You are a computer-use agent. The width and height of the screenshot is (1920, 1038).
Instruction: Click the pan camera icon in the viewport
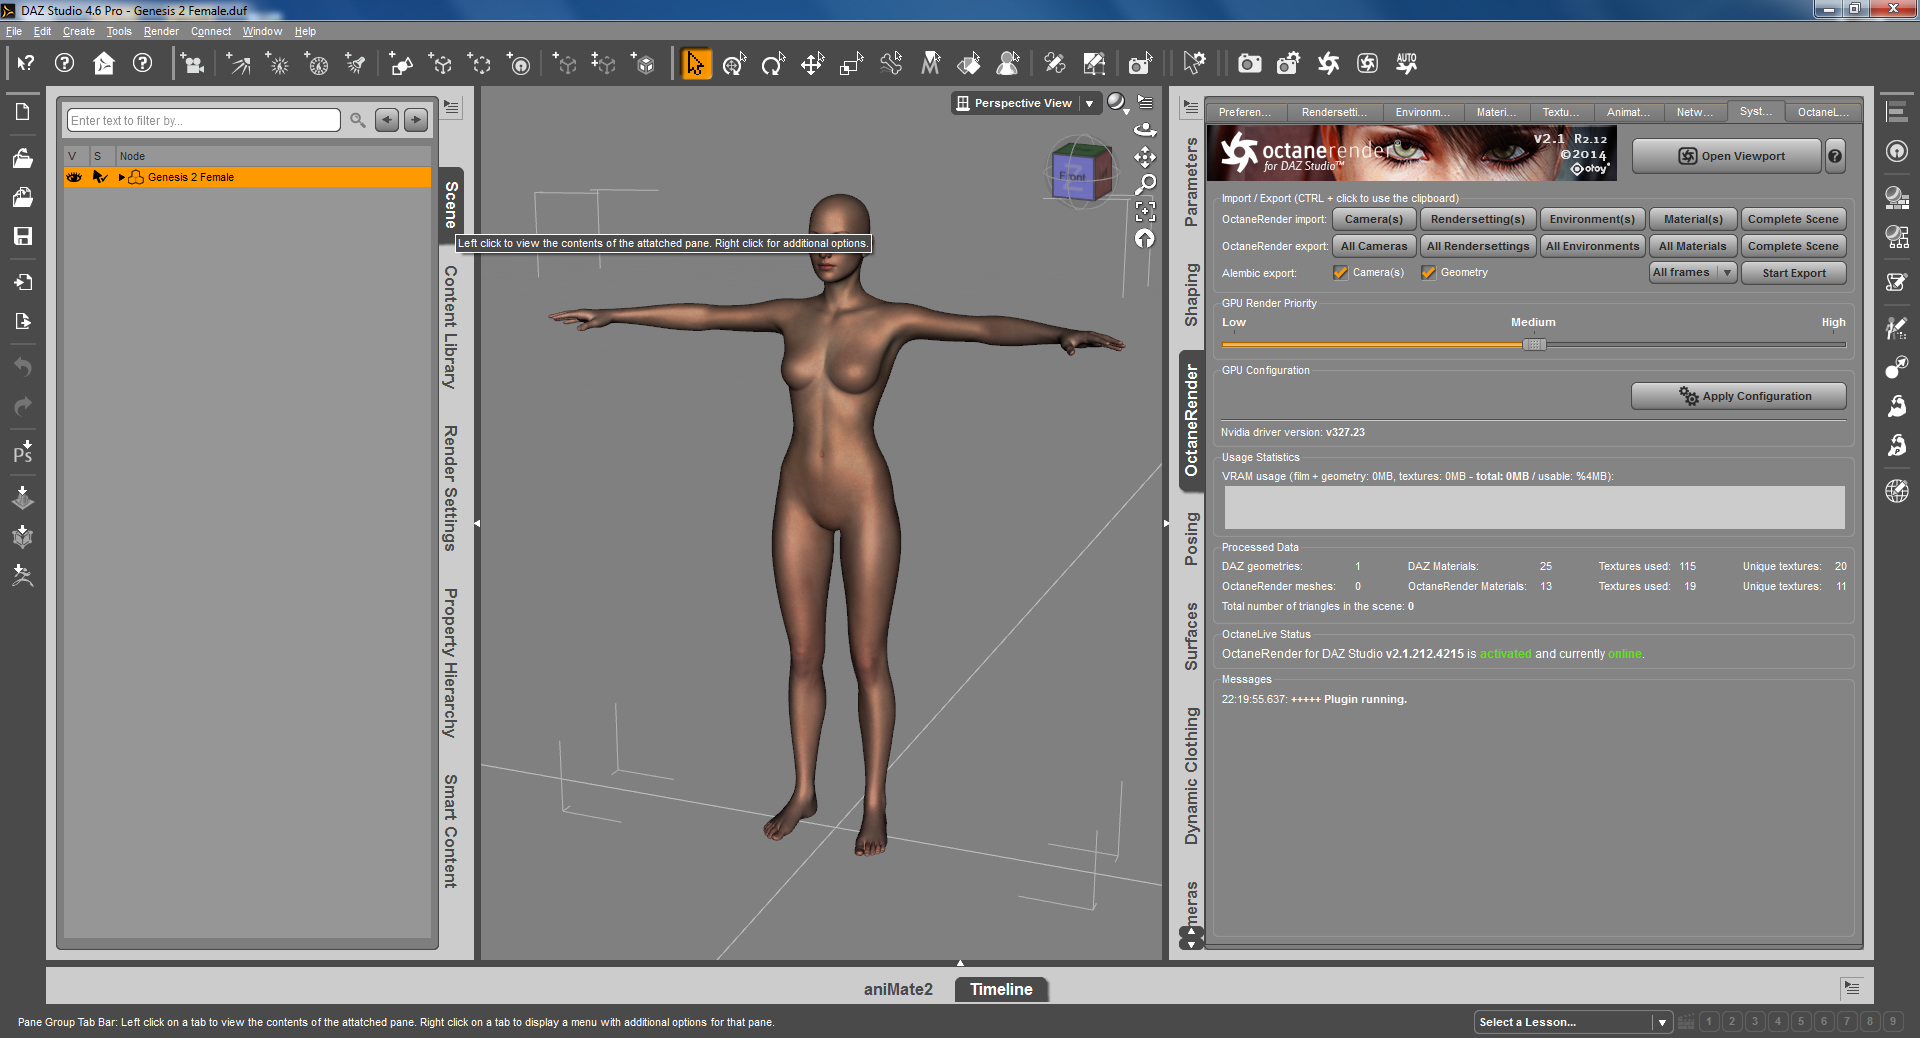(1145, 157)
